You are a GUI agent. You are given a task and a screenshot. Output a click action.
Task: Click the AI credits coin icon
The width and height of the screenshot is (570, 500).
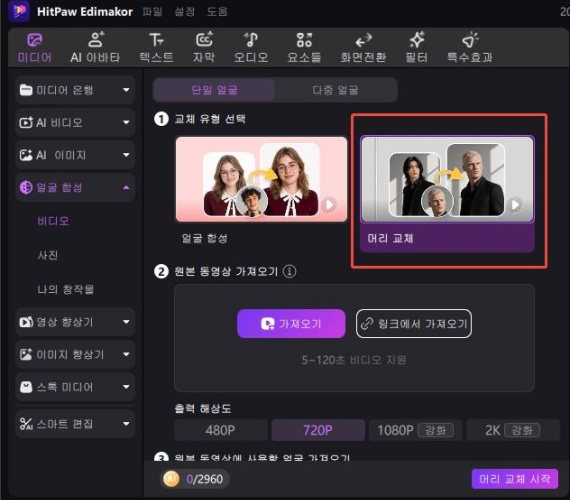pyautogui.click(x=171, y=479)
